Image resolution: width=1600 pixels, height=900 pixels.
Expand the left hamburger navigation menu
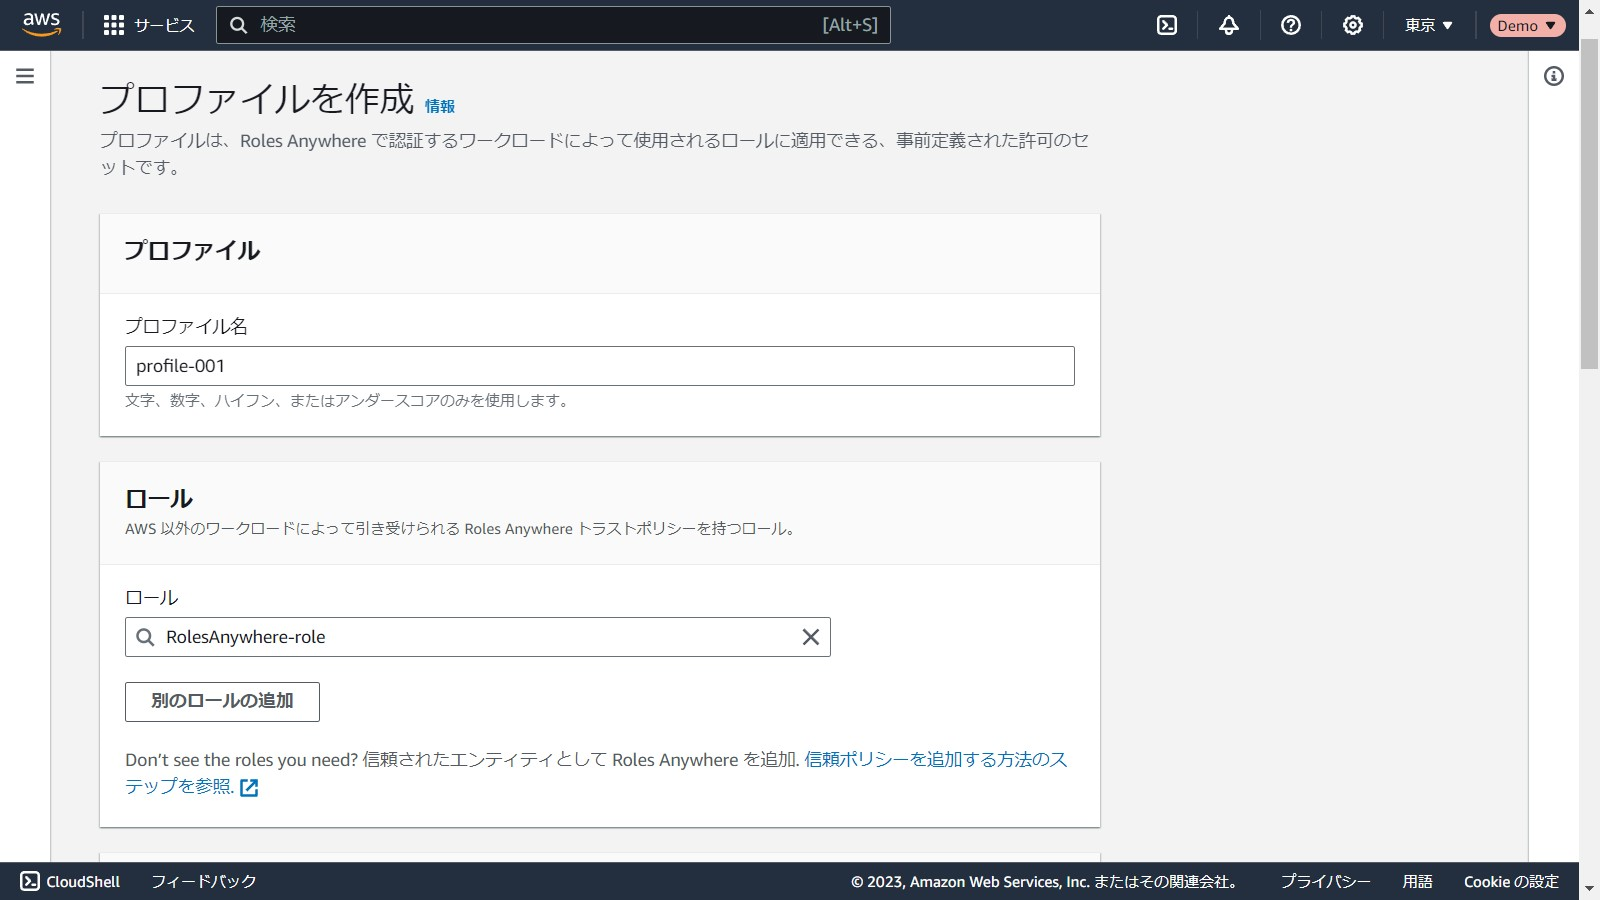pyautogui.click(x=25, y=76)
